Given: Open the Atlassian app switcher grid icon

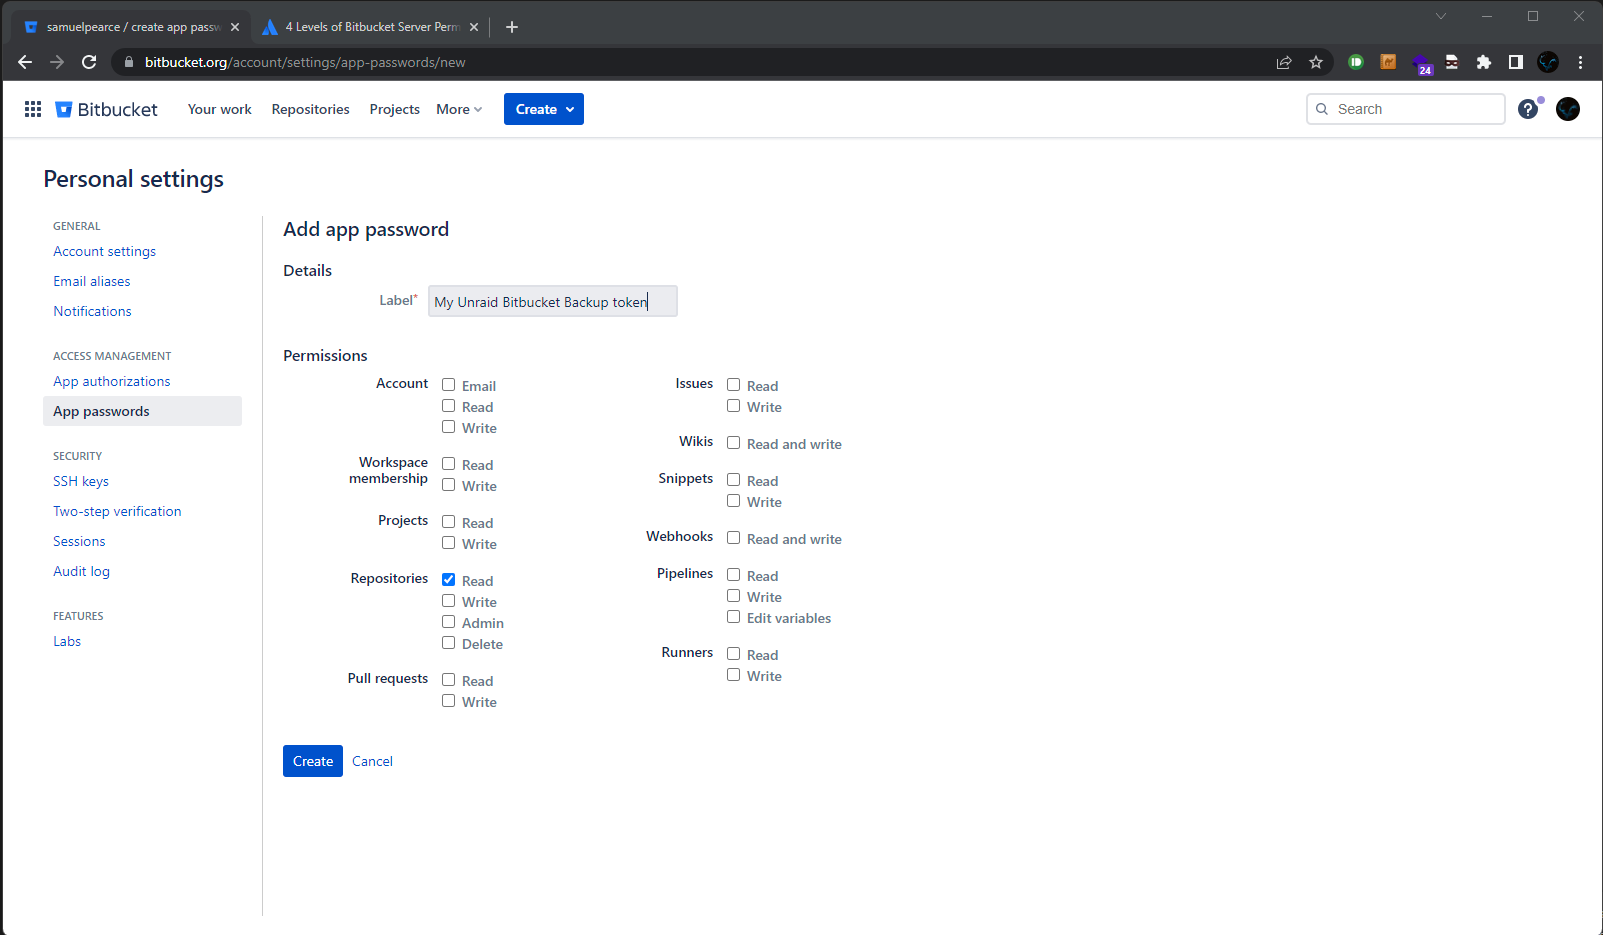Looking at the screenshot, I should (33, 109).
